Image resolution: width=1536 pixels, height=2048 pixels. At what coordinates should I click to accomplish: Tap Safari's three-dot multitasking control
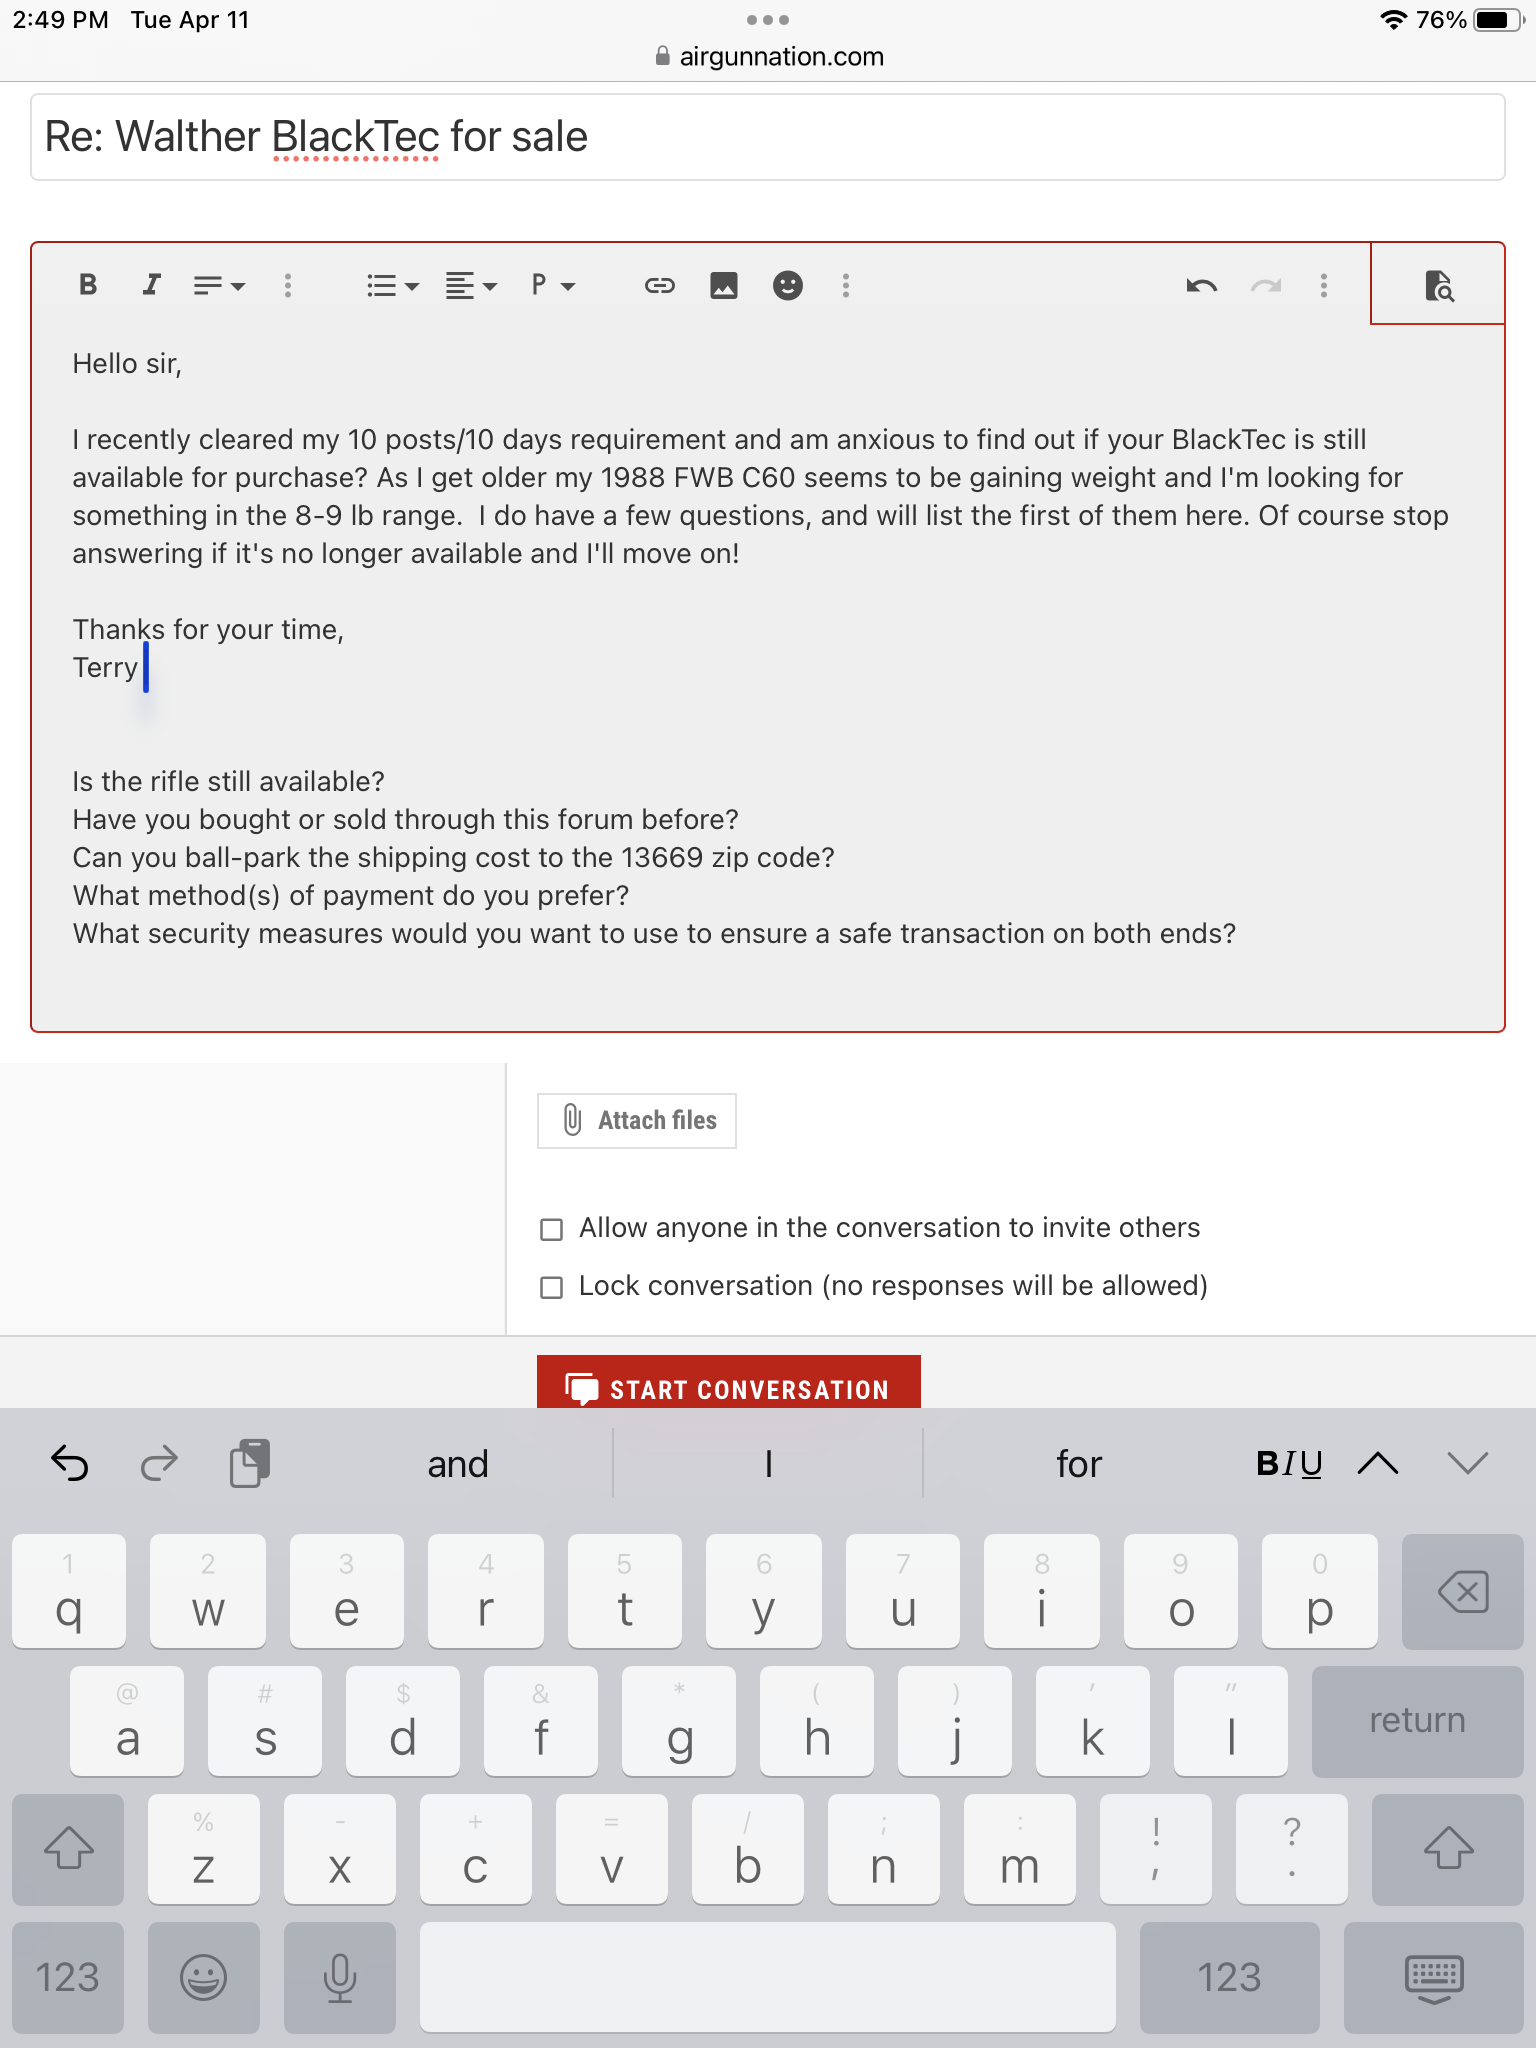coord(768,20)
